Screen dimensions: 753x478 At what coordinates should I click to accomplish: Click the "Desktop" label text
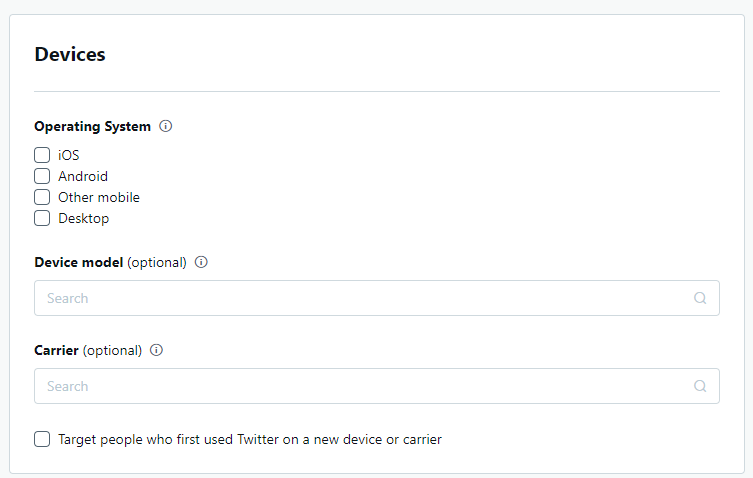[x=84, y=219]
